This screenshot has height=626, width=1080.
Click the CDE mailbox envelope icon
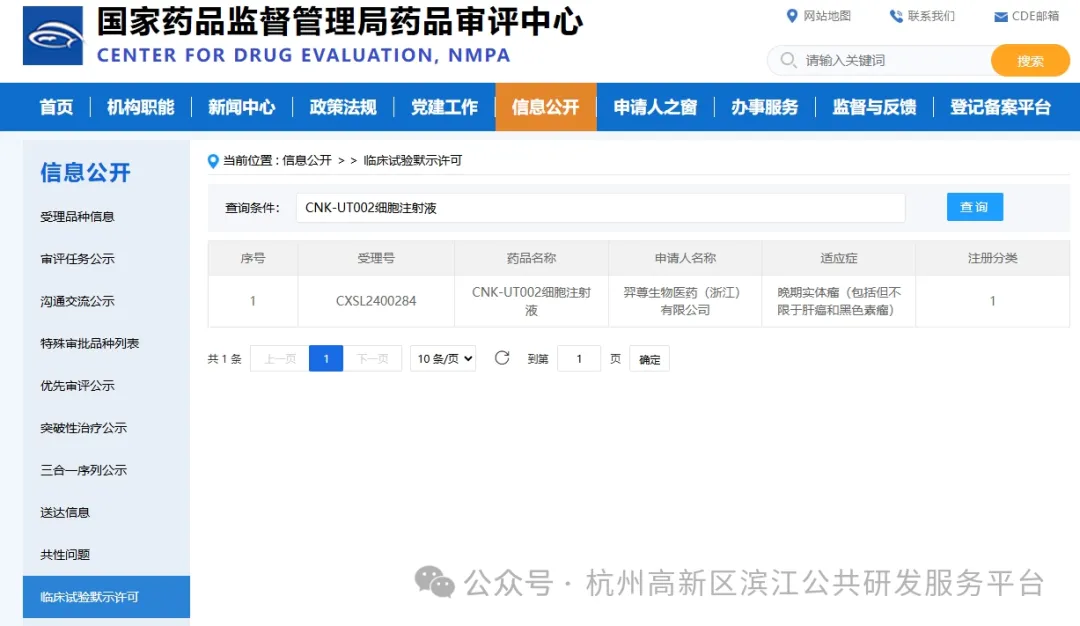[1000, 17]
